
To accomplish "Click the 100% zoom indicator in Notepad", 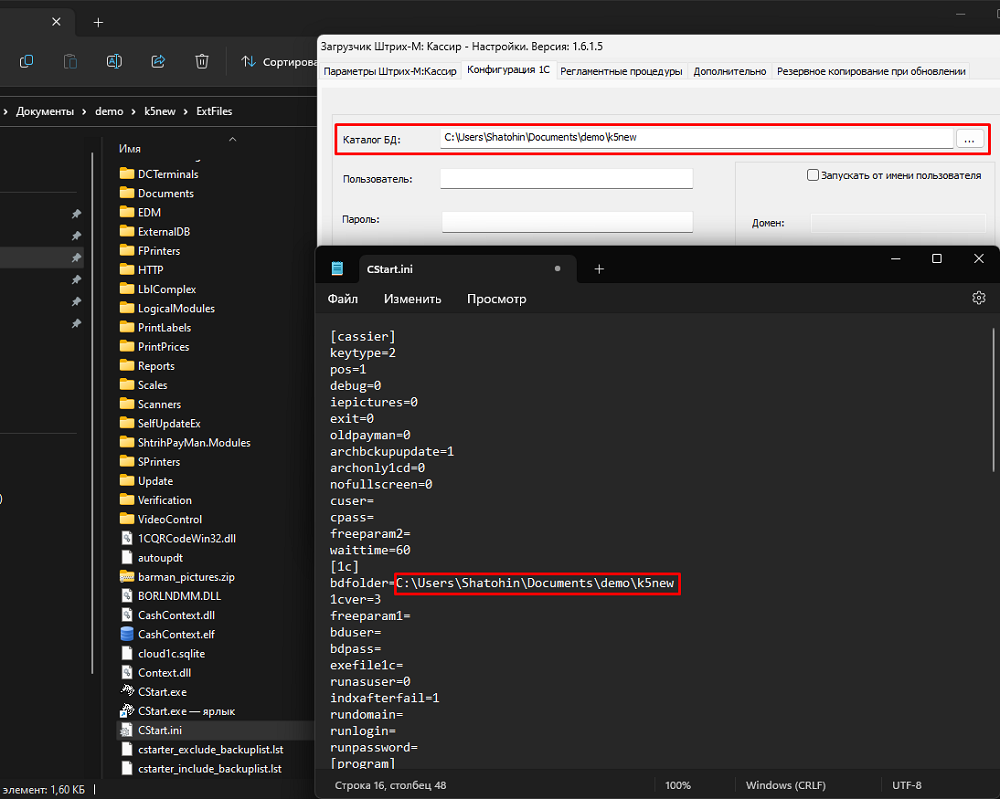I will [677, 786].
